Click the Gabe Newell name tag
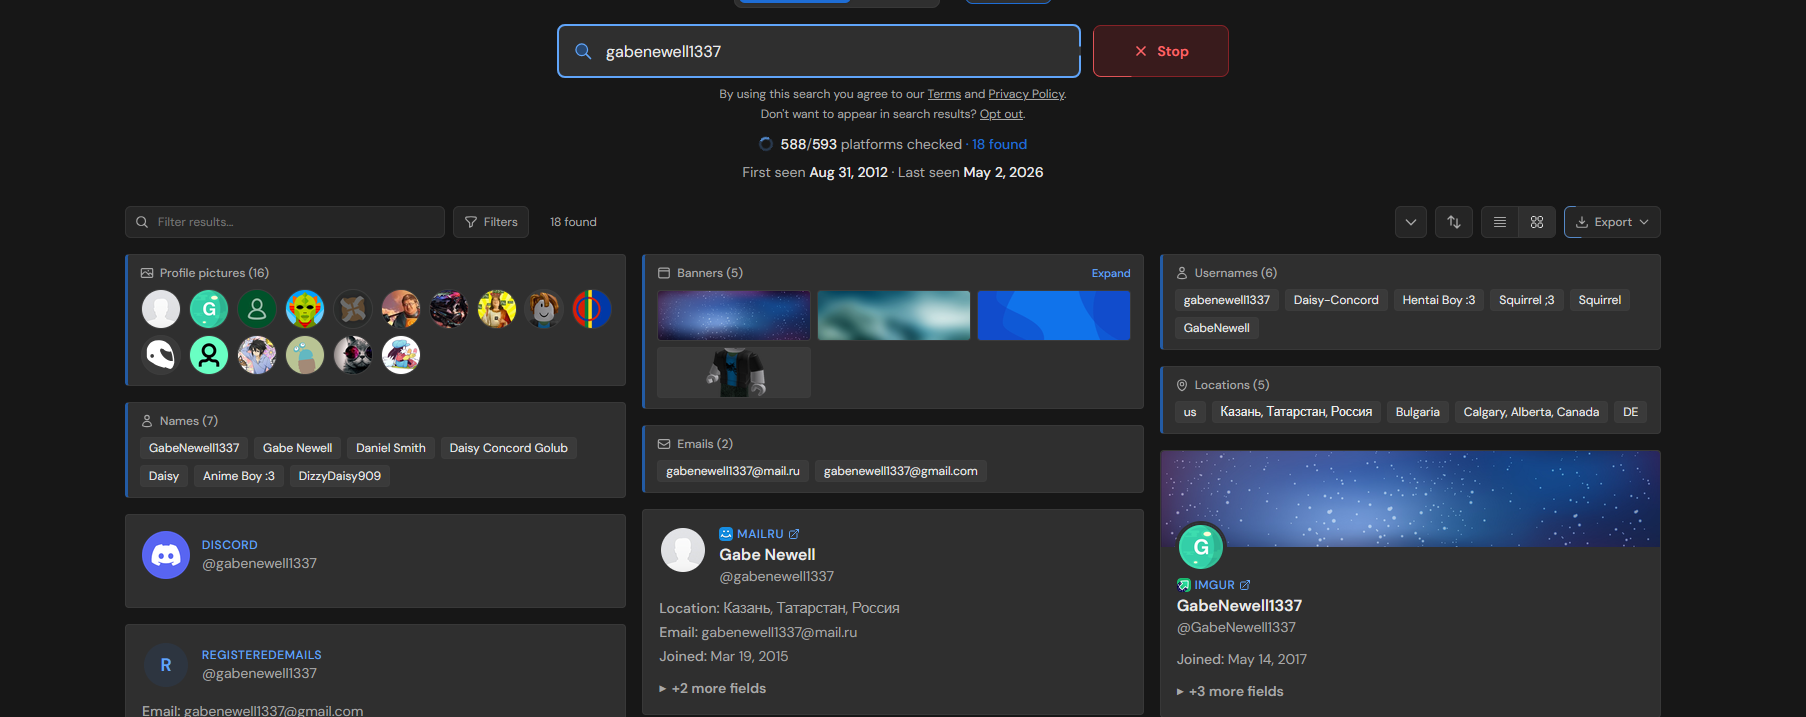 pos(298,448)
